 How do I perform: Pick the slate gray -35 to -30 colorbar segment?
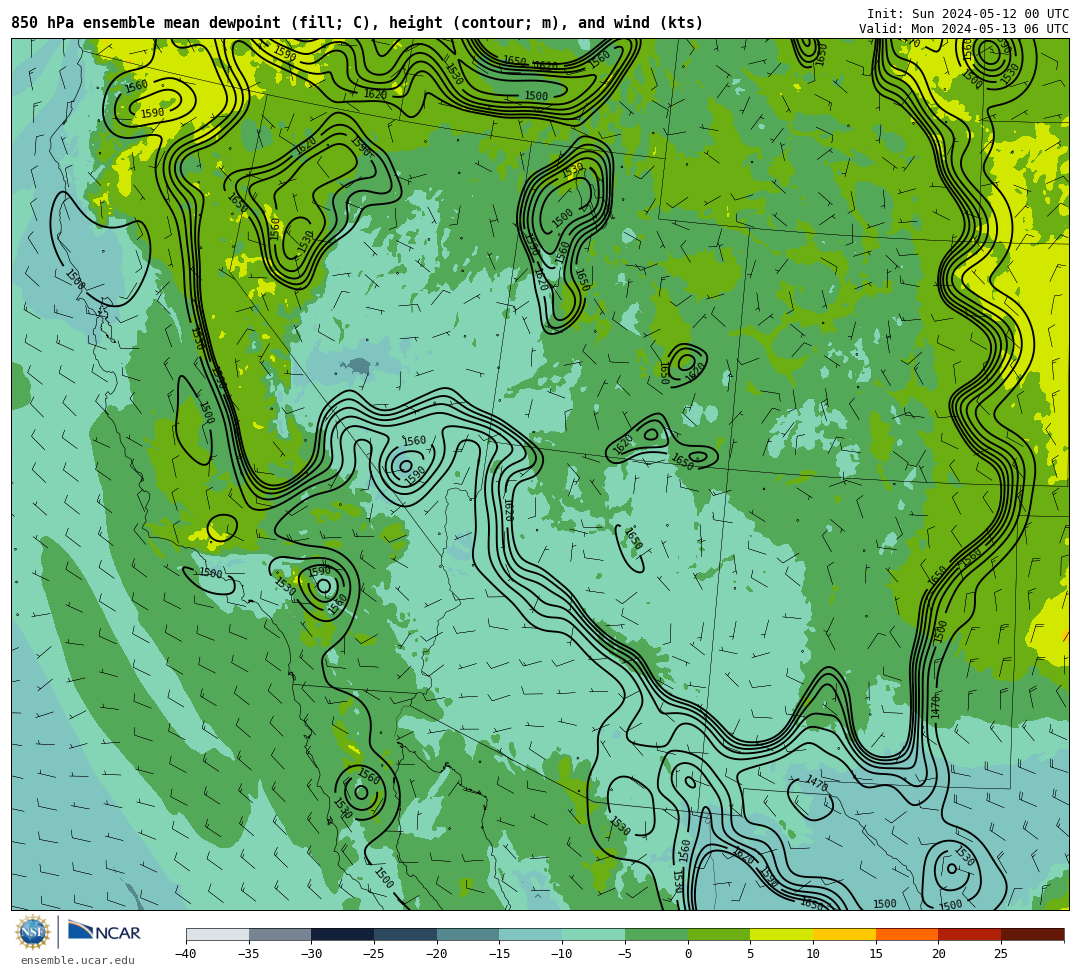tap(280, 934)
